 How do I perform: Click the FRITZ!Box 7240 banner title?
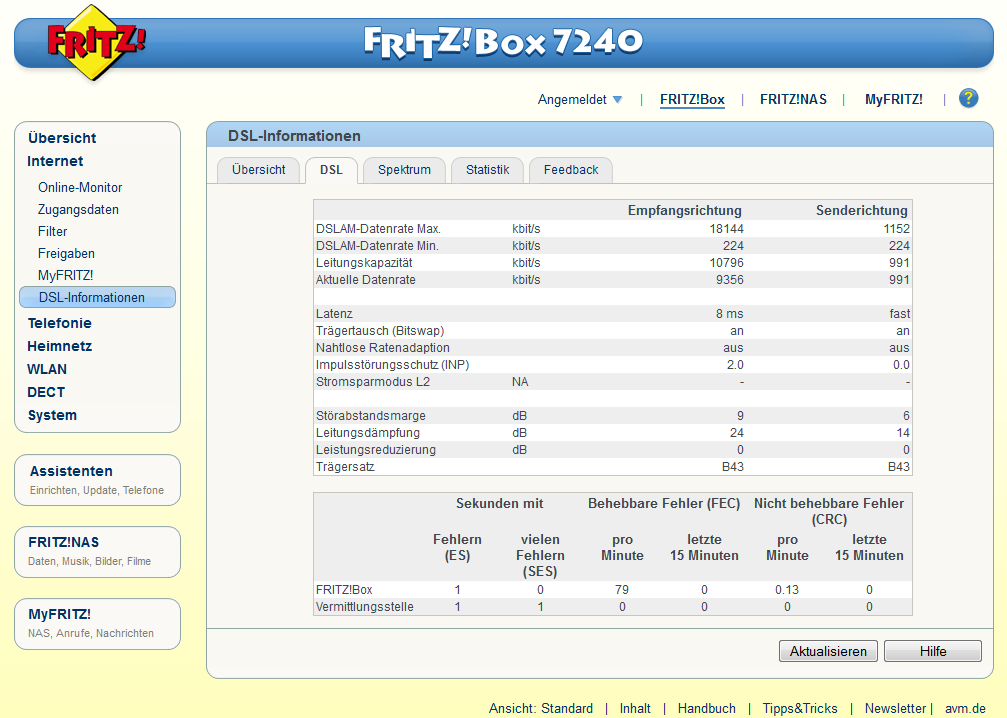click(x=503, y=42)
